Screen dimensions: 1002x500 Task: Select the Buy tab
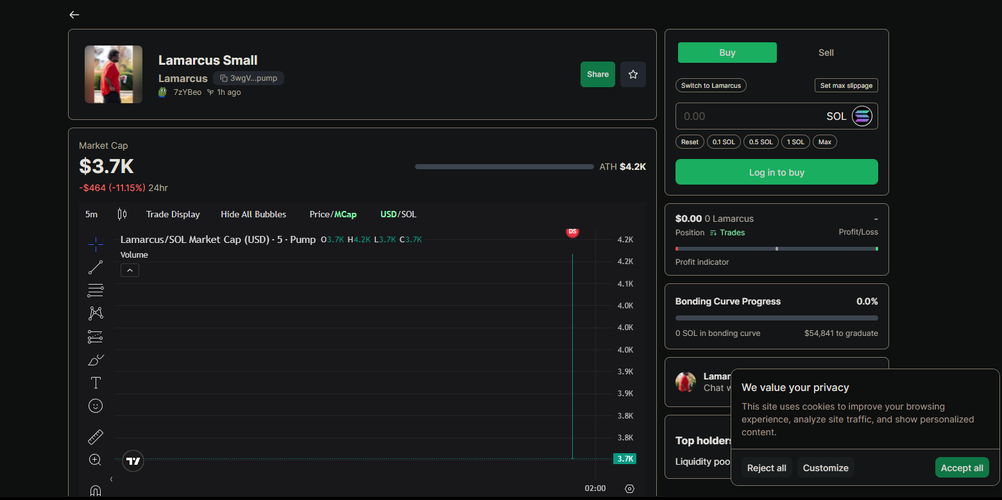coord(727,53)
